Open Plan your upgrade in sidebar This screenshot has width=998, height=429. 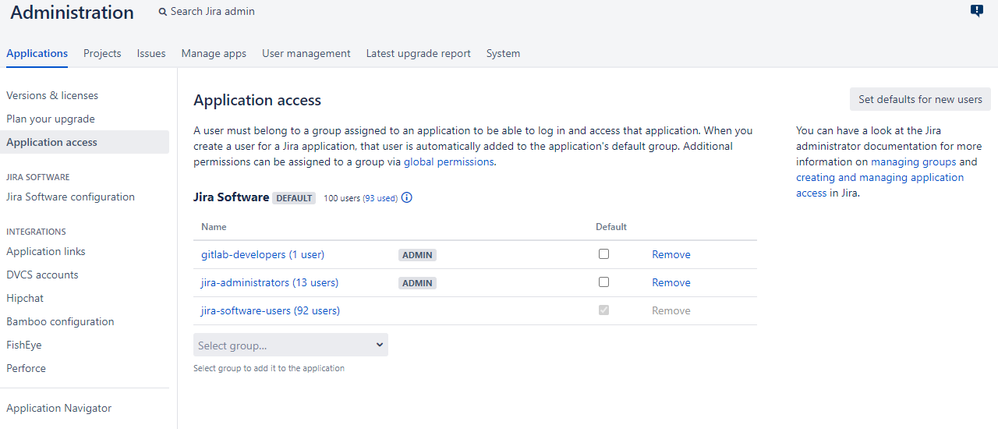click(50, 119)
